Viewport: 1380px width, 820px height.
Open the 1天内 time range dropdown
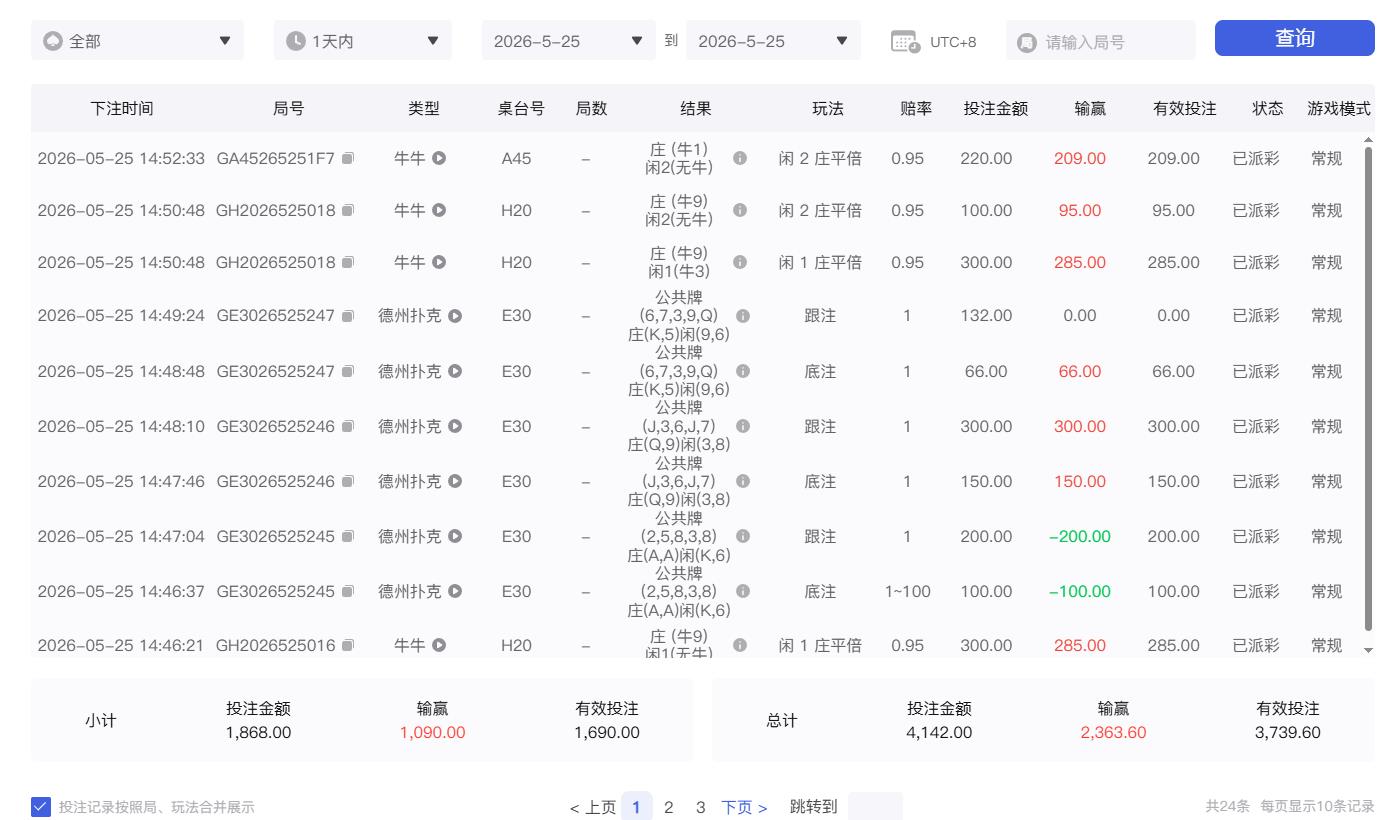[x=363, y=41]
